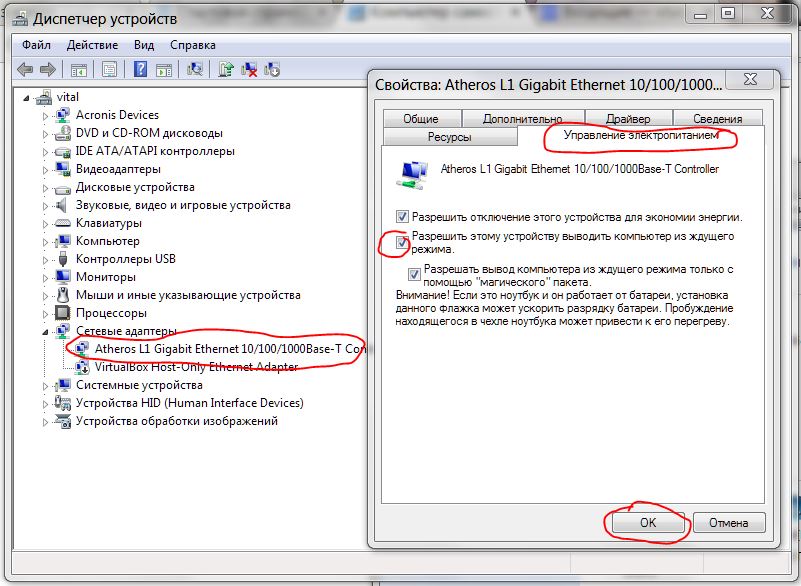Click the Acronis Devices category icon
Image resolution: width=801 pixels, height=586 pixels.
tap(62, 115)
